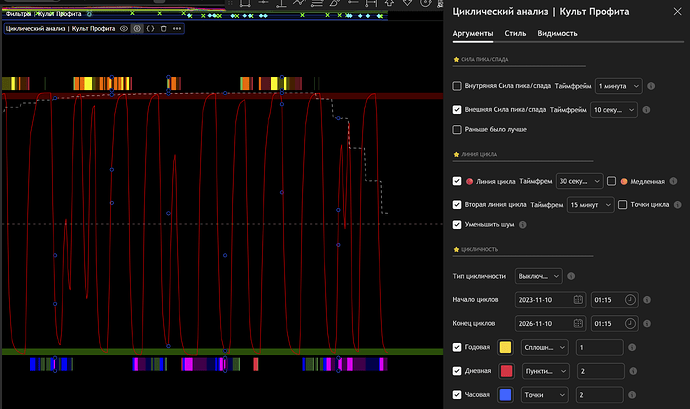Toggle indicator visibility eye icon on chart
The image size is (690, 409).
coord(125,29)
